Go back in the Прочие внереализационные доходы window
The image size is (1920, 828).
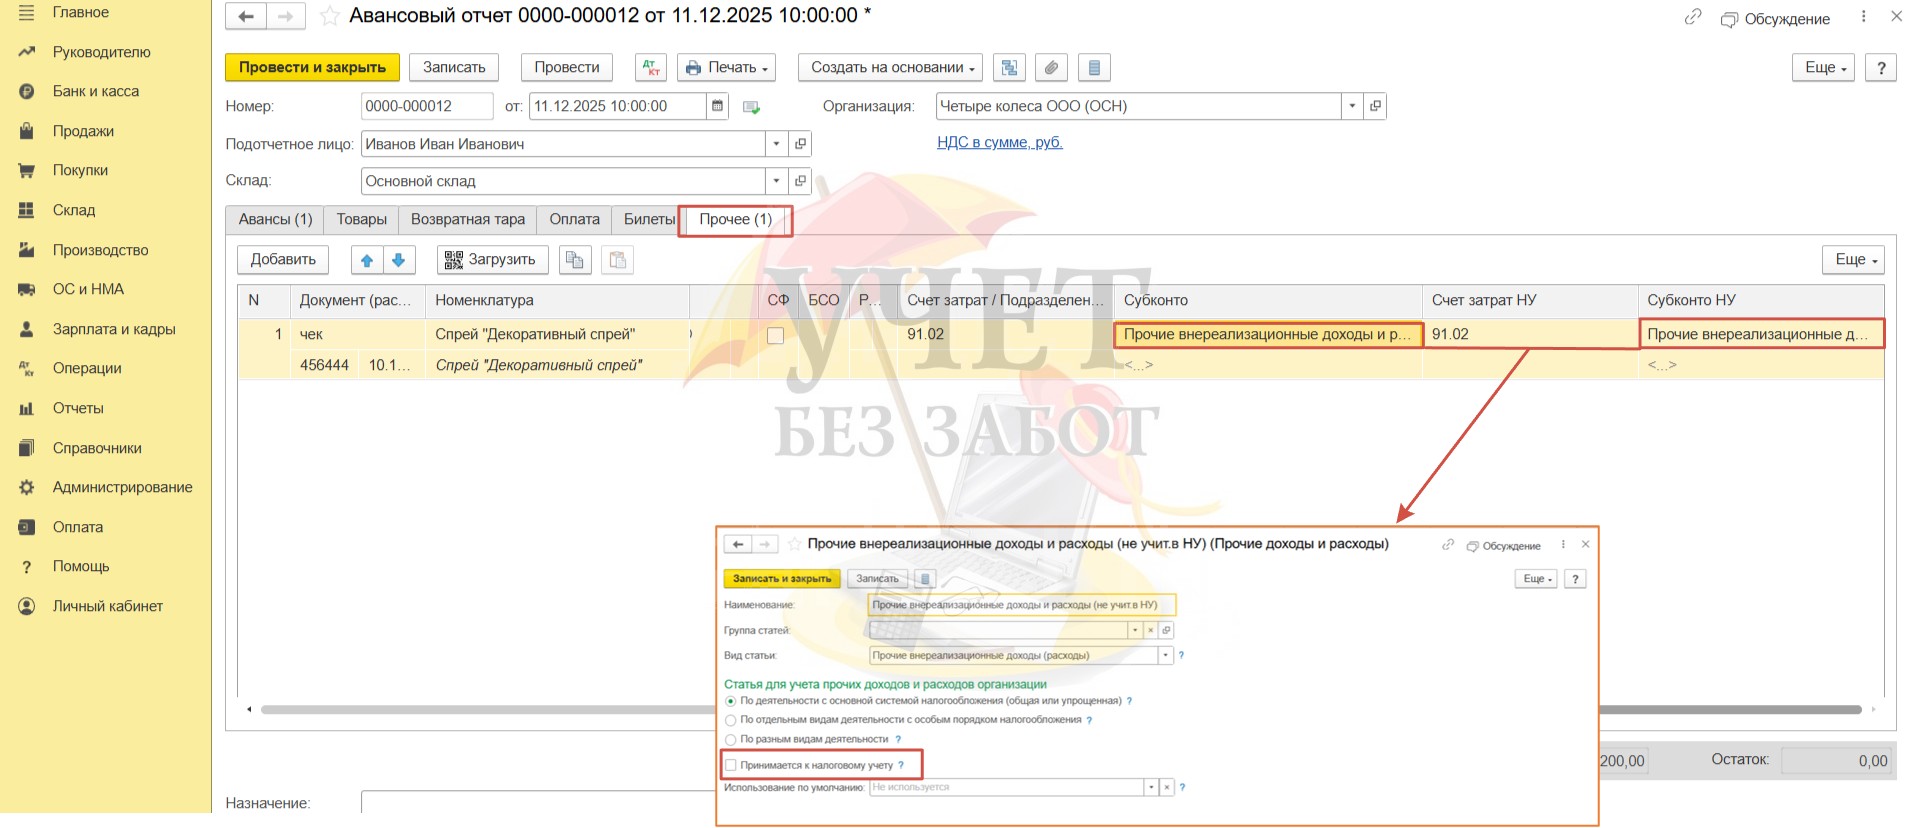pyautogui.click(x=738, y=544)
